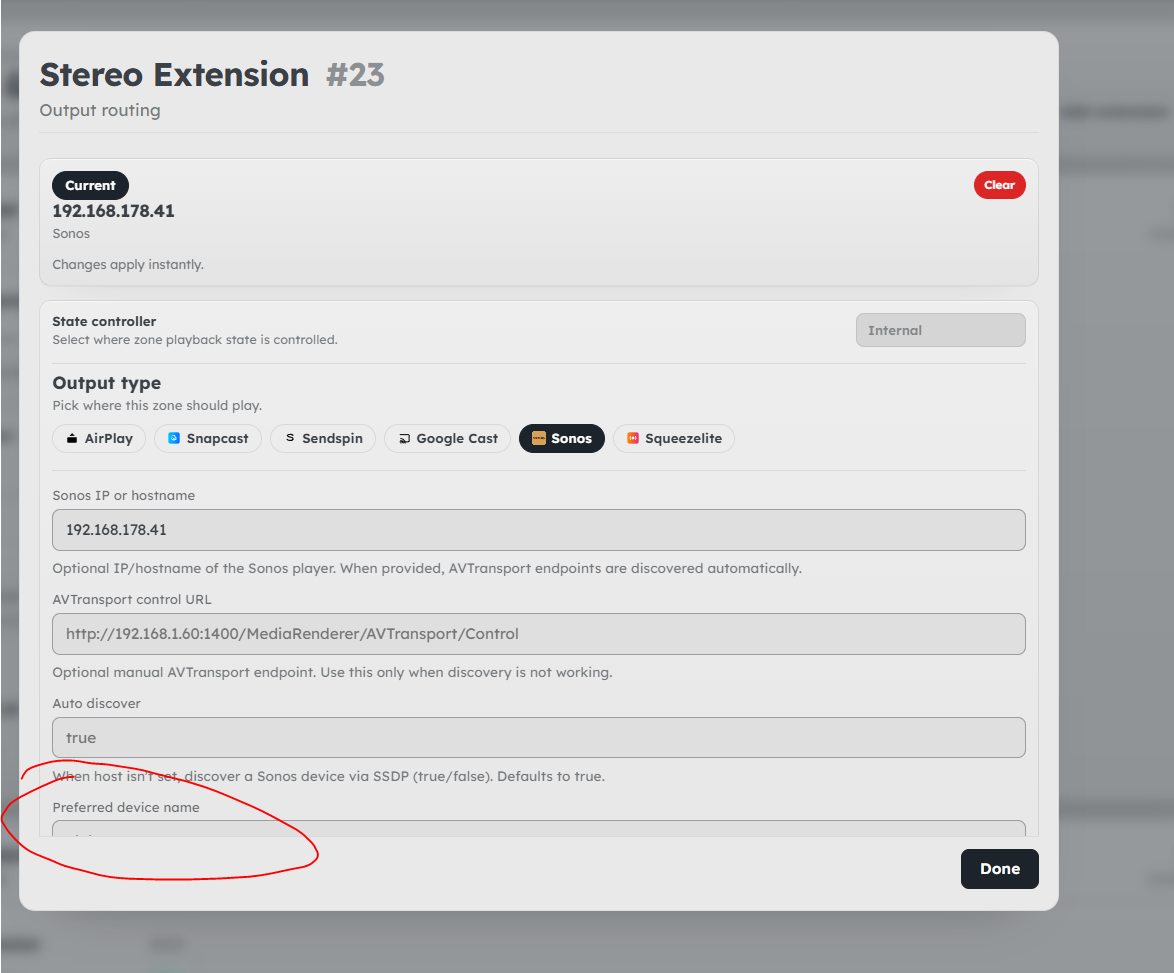Open the State controller Internal dropdown
The image size is (1174, 973).
940,330
